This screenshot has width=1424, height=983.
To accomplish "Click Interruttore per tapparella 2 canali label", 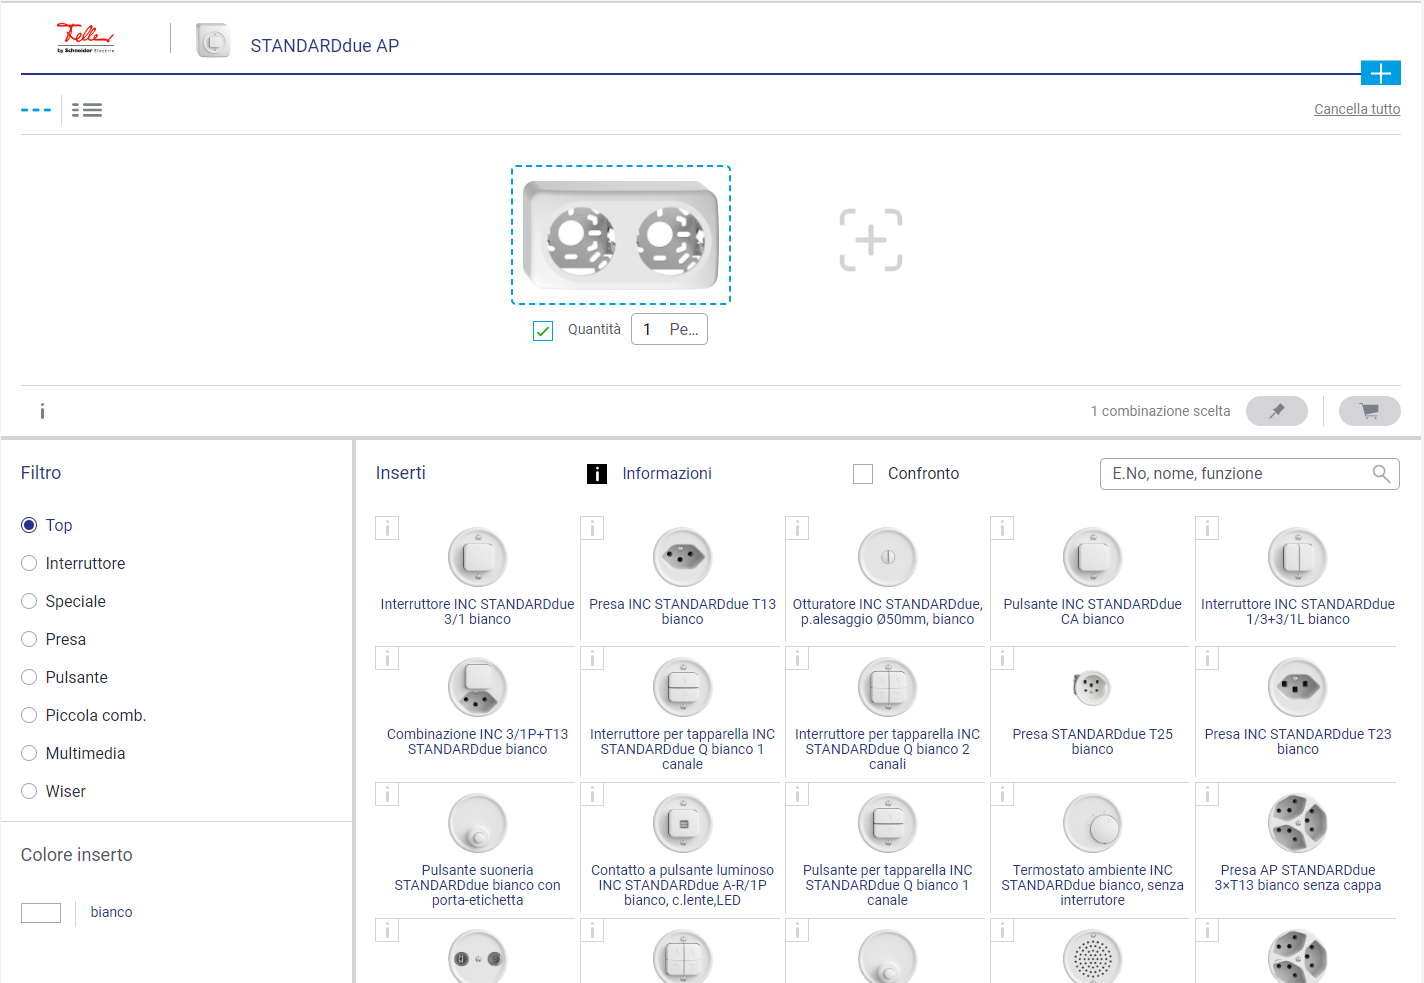I will (888, 749).
